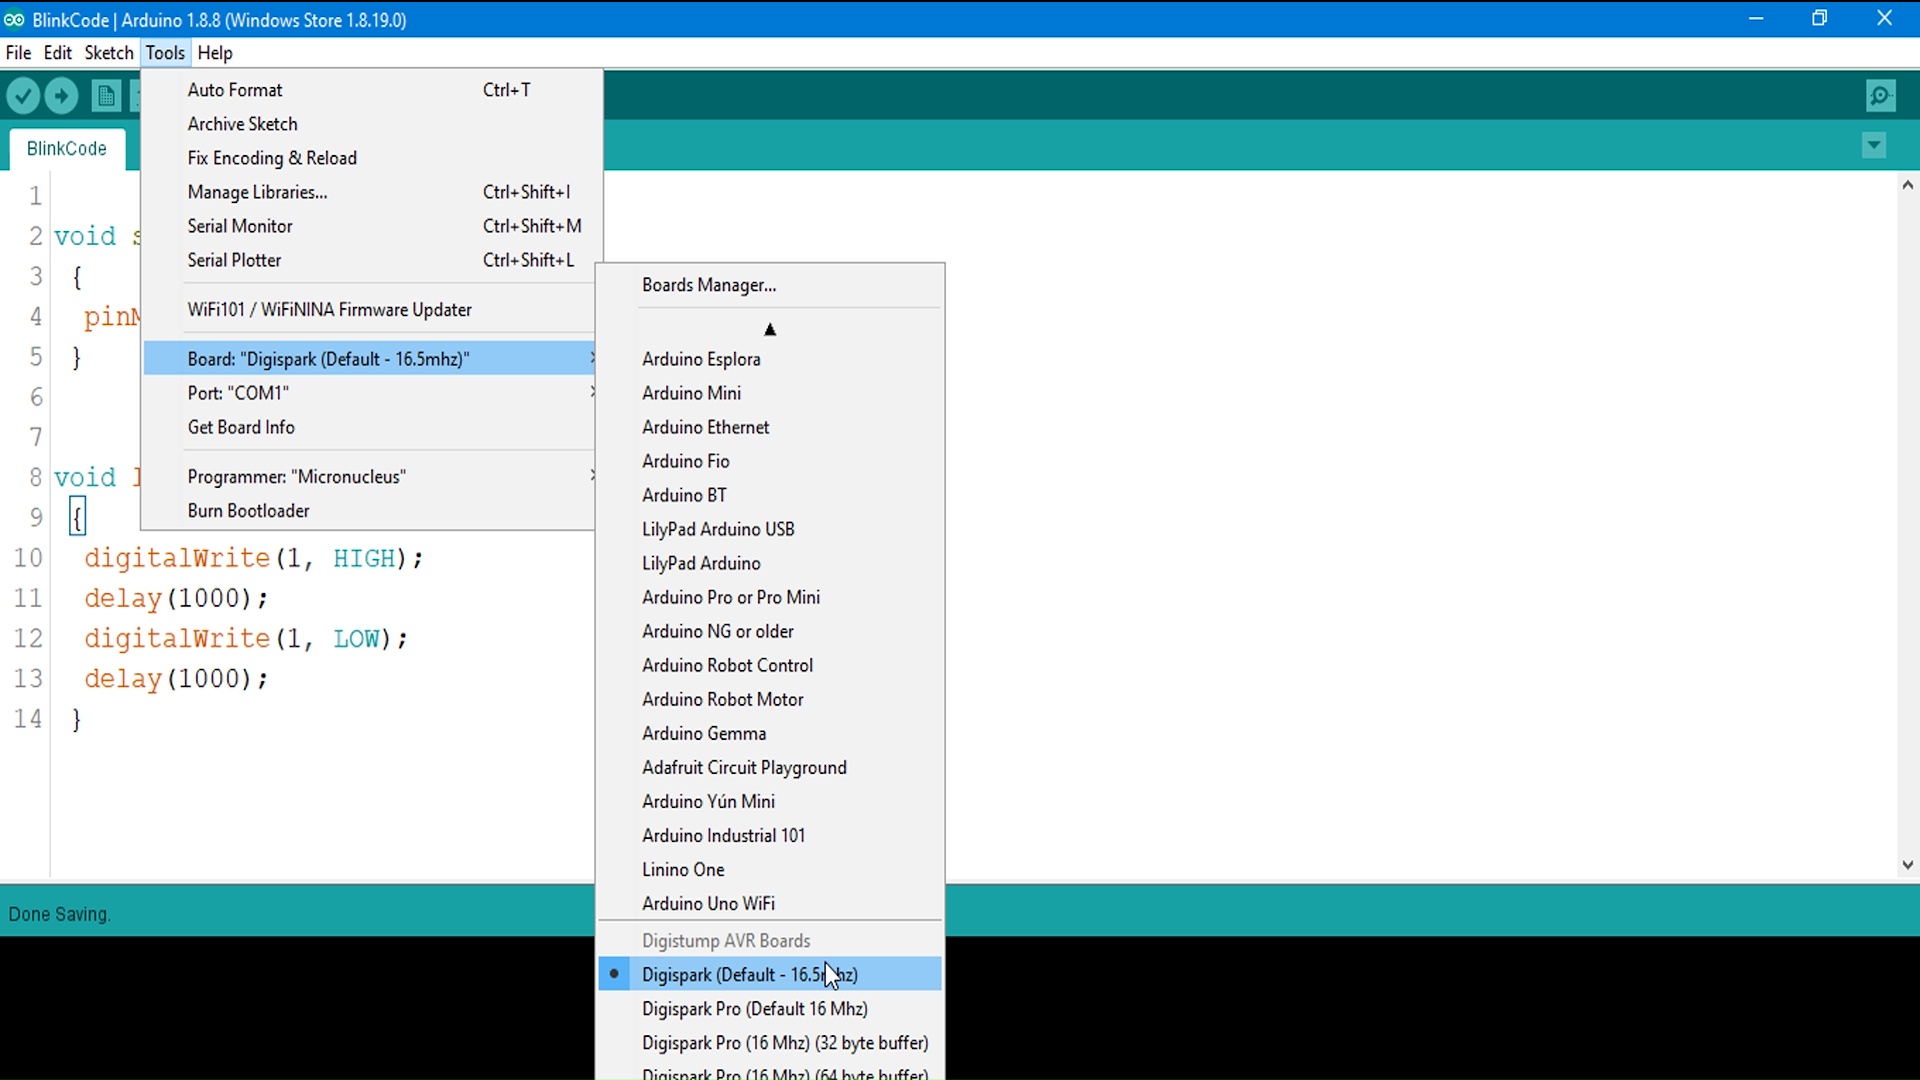Select Arduino Pro or Pro Mini
This screenshot has width=1920, height=1080.
[x=770, y=597]
